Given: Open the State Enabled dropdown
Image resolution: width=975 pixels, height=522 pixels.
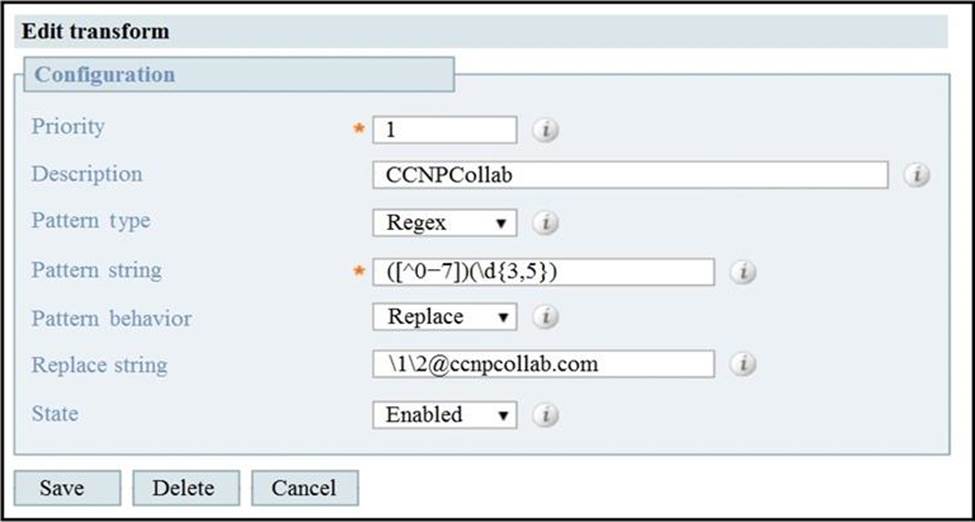Looking at the screenshot, I should [x=445, y=414].
